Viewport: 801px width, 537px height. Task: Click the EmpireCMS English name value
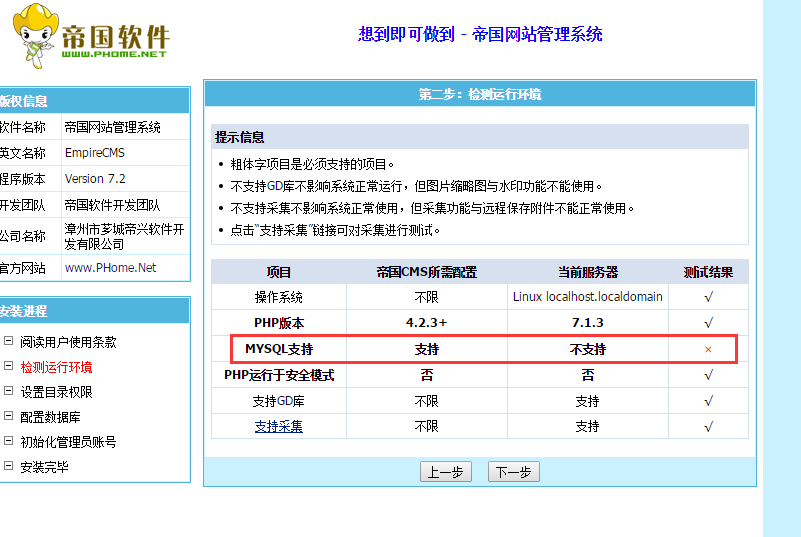pyautogui.click(x=95, y=153)
